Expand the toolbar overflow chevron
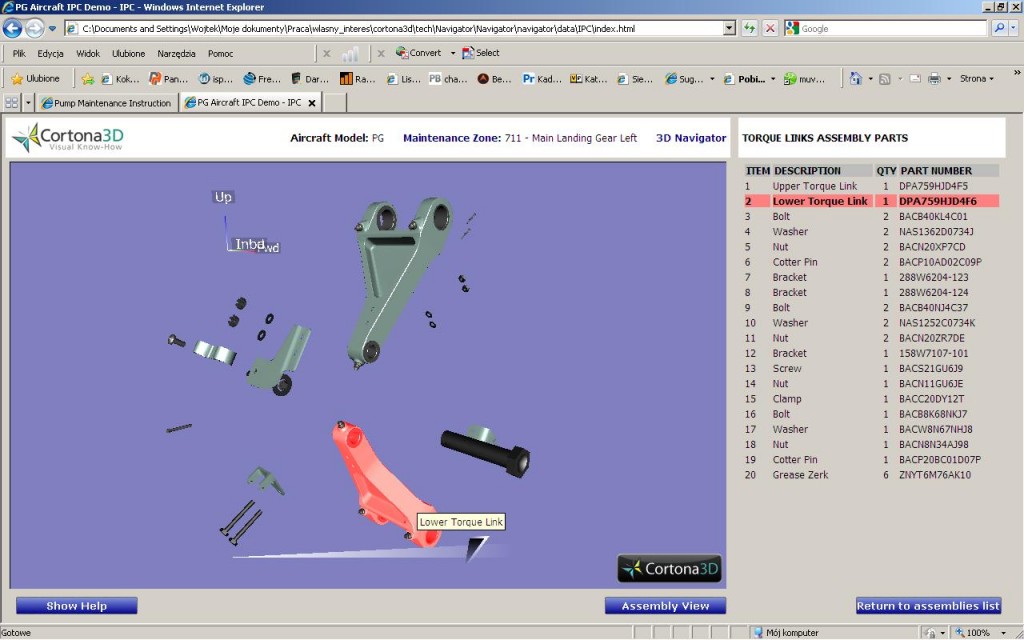This screenshot has height=640, width=1024. click(x=1017, y=73)
